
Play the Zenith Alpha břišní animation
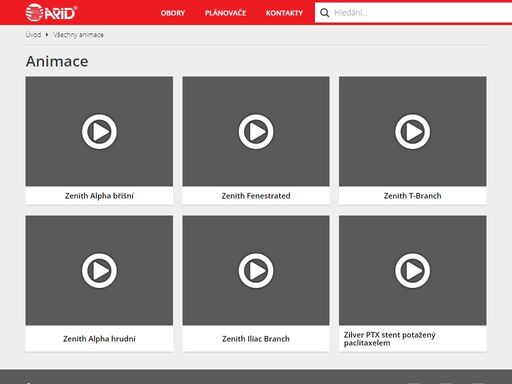tap(99, 131)
